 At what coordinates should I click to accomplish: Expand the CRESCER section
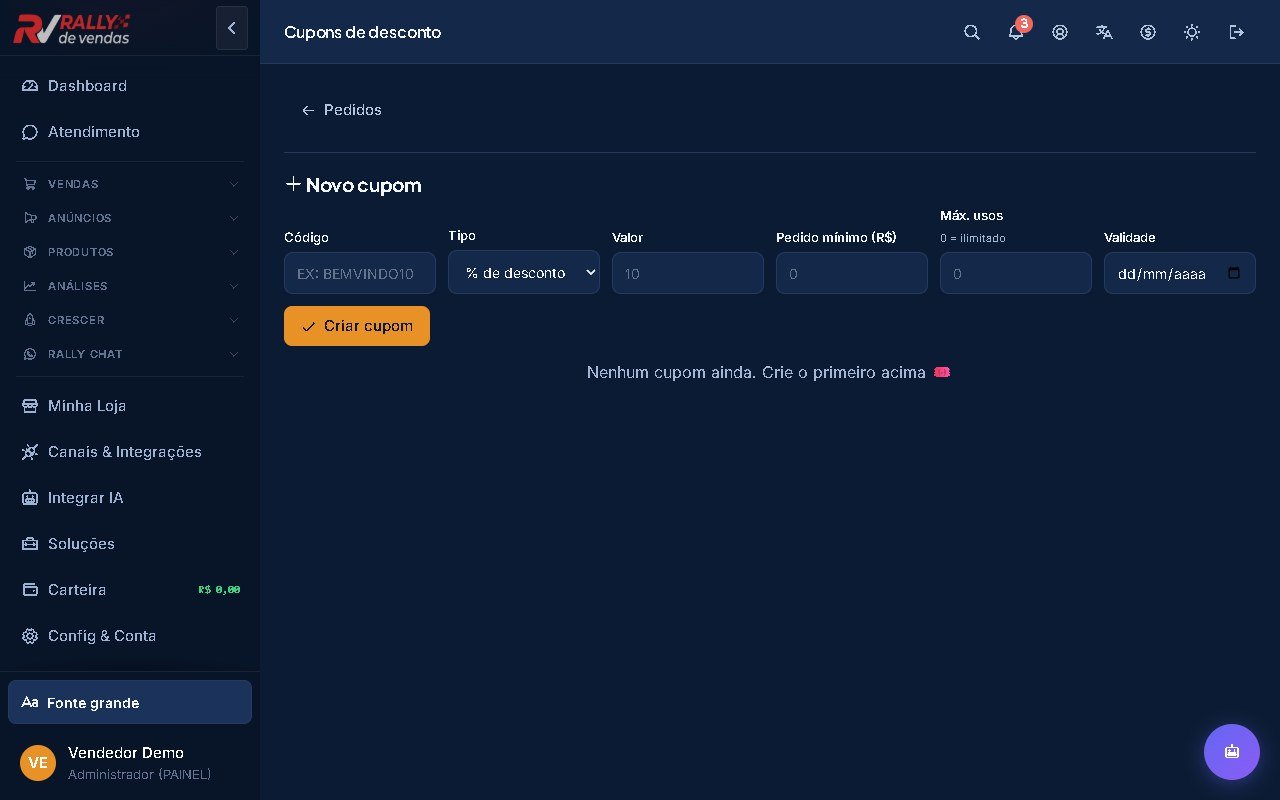(130, 320)
